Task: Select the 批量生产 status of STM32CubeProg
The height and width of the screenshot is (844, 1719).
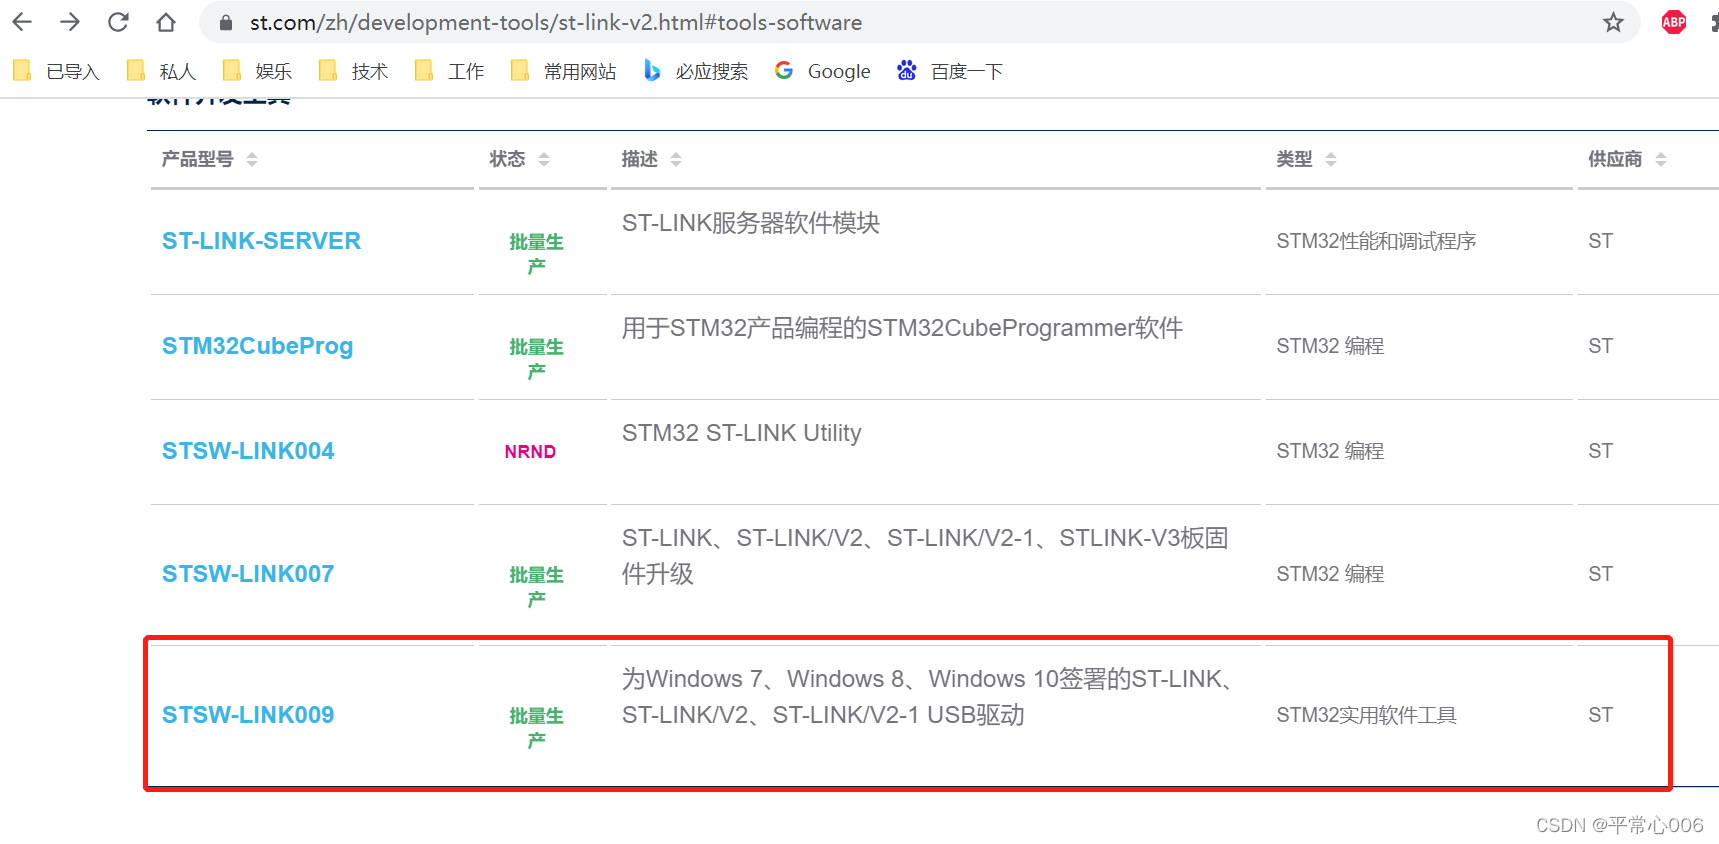Action: [536, 358]
